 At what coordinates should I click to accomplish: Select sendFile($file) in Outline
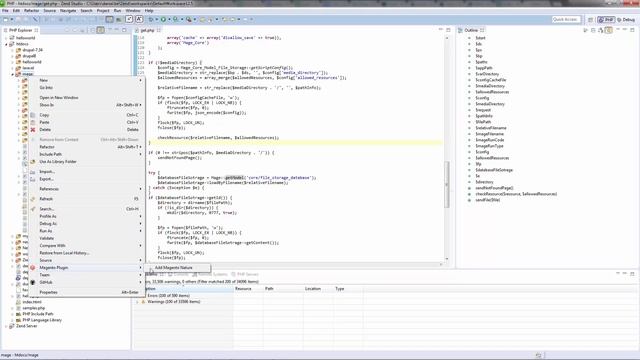[487, 200]
